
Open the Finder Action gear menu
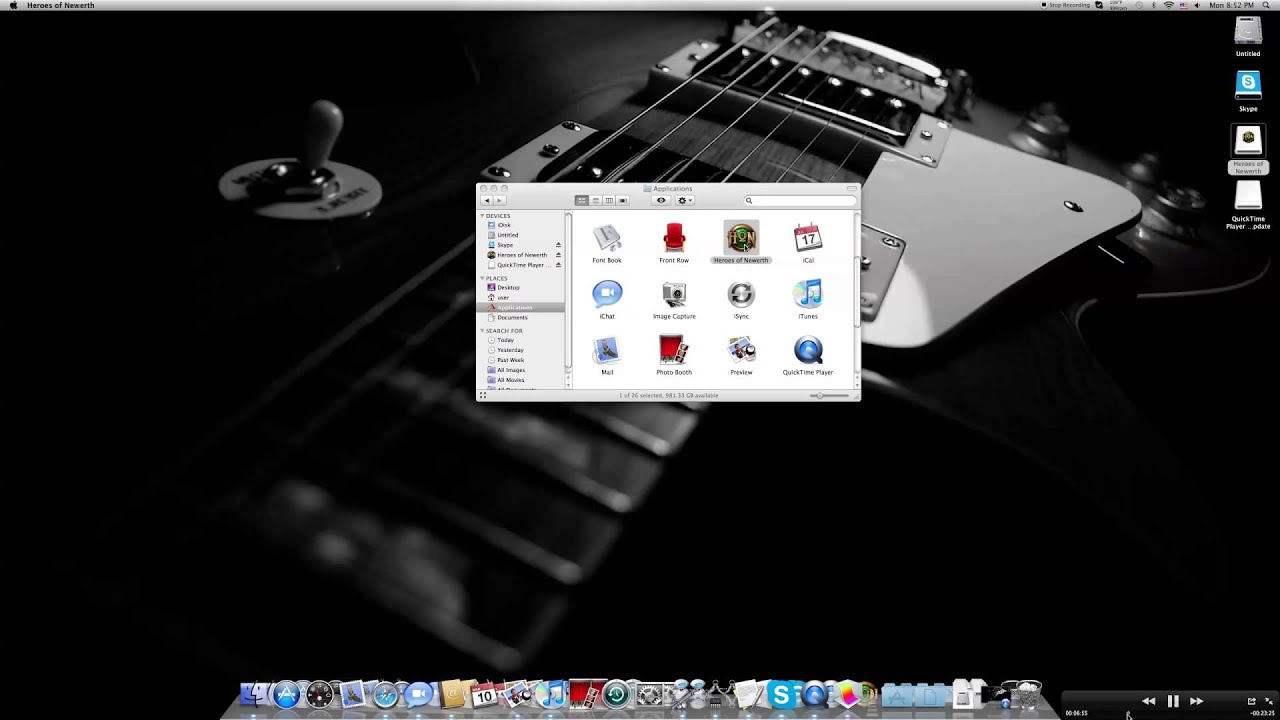685,200
